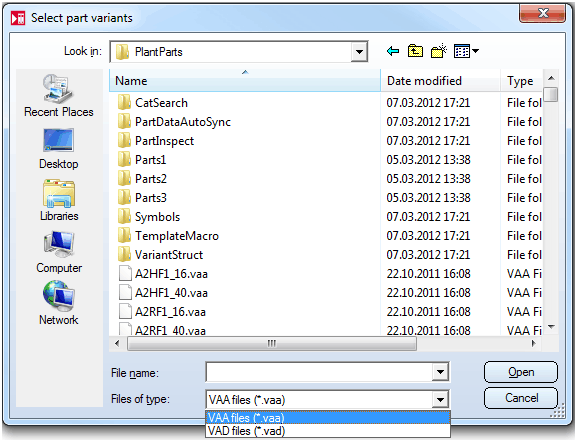Open Libraries in places bar
The image size is (576, 441).
pos(59,200)
